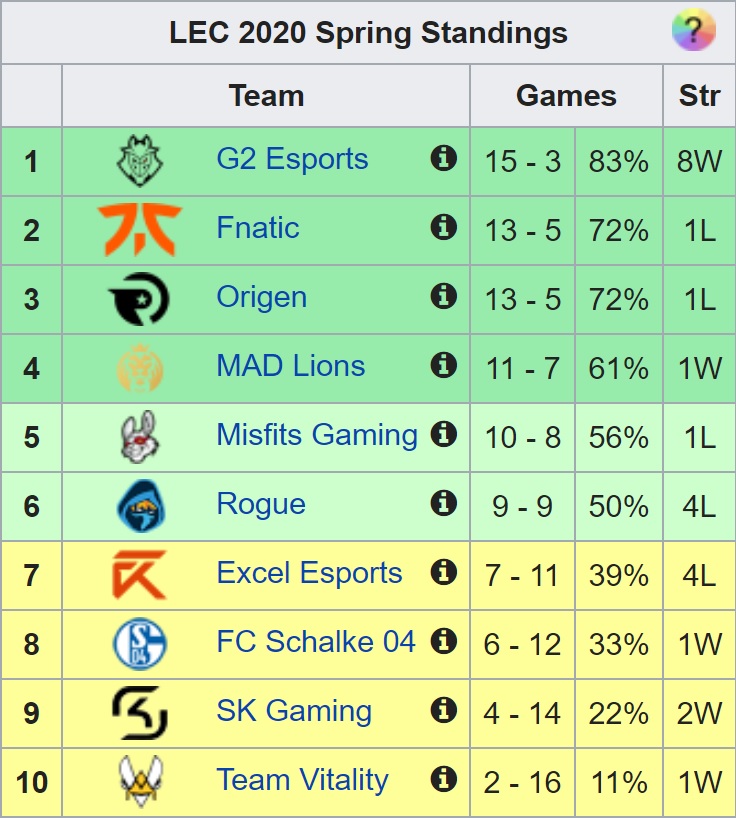Click the Rogue hooded logo
Image resolution: width=736 pixels, height=818 pixels.
click(x=140, y=506)
